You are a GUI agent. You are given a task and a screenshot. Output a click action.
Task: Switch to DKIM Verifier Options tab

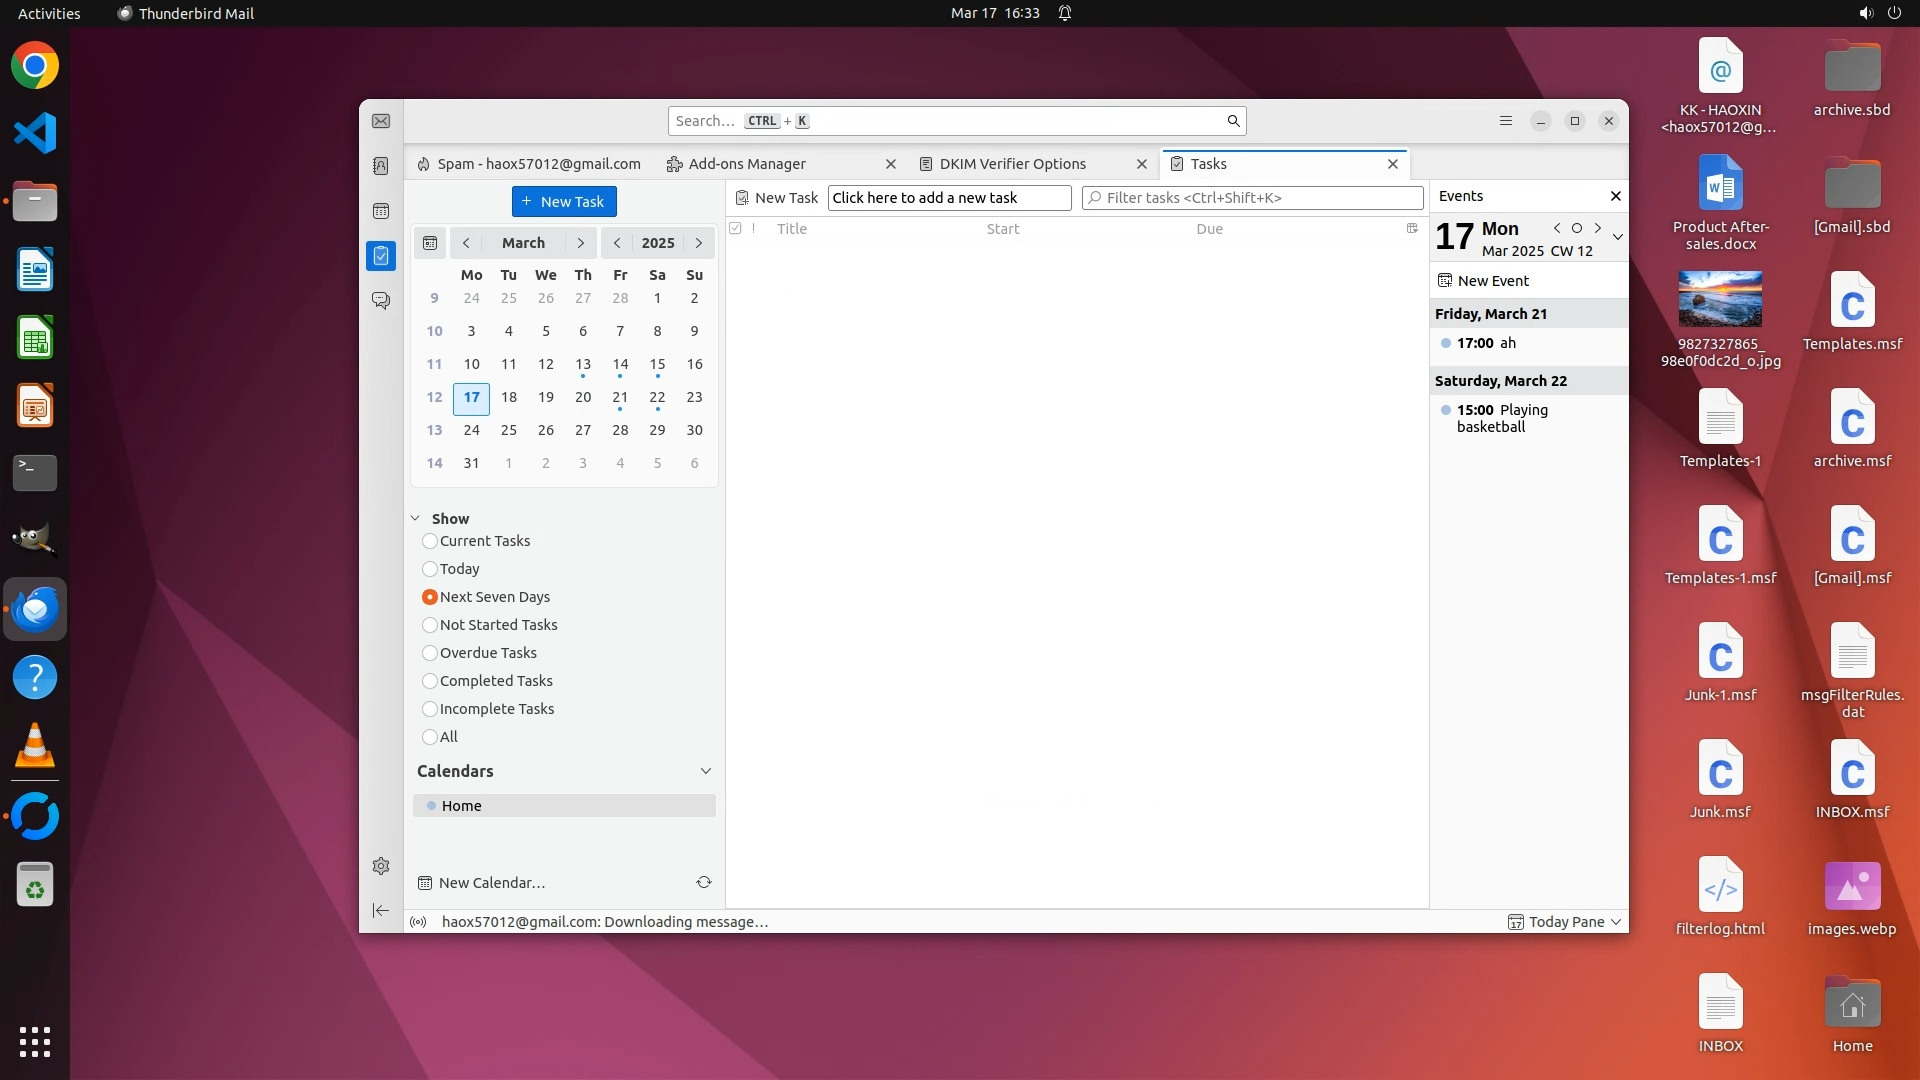(x=1012, y=164)
